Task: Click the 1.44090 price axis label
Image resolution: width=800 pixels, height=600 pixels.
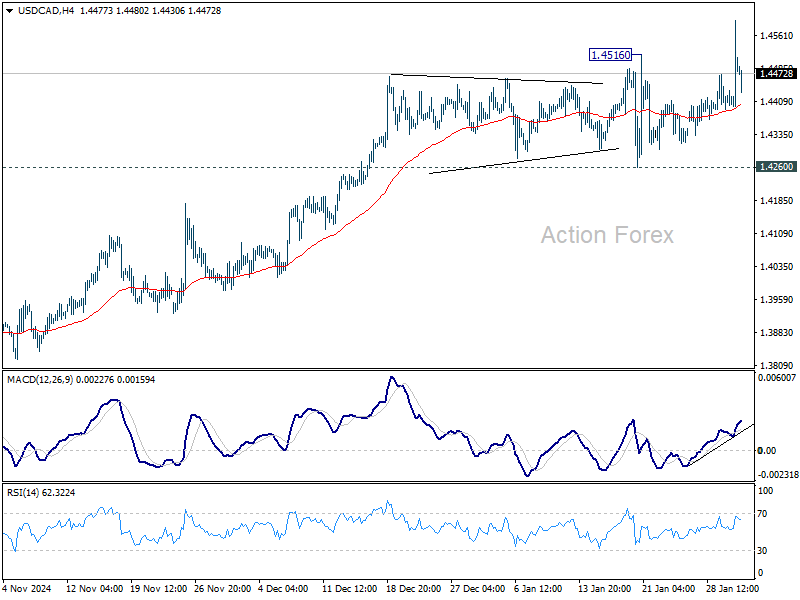Action: [777, 102]
